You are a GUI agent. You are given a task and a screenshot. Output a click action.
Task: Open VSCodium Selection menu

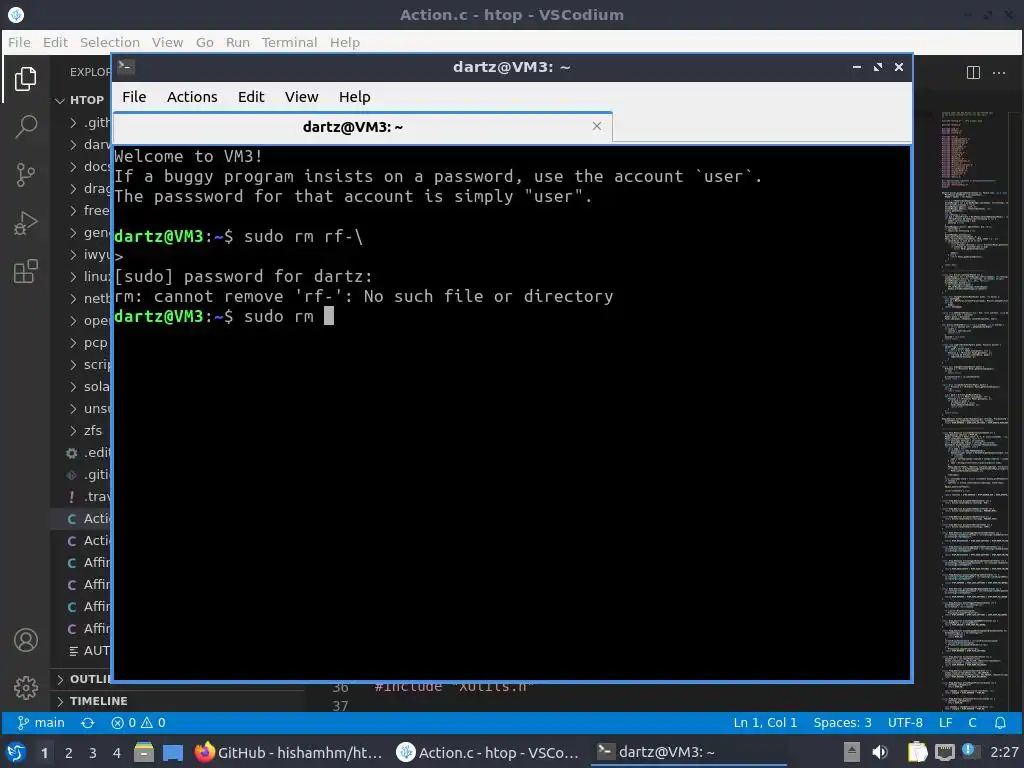point(110,42)
